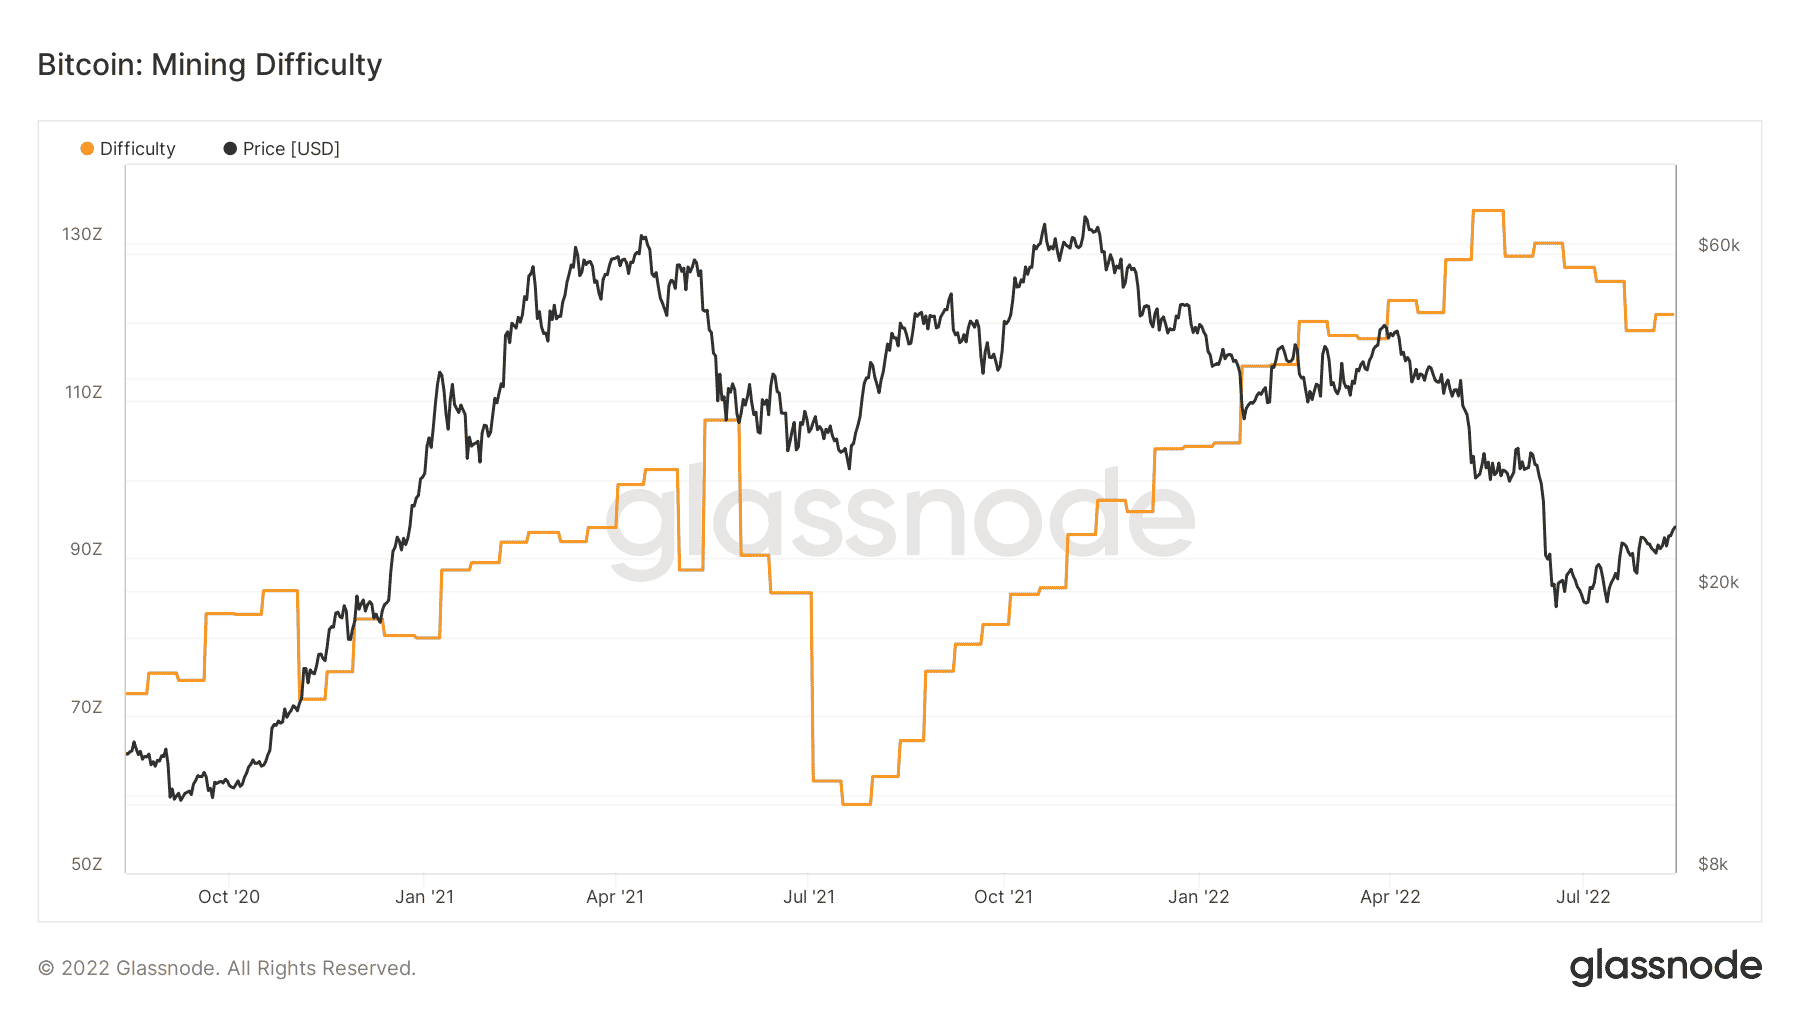The image size is (1800, 1013).
Task: Click the 50Z difficulty axis label
Action: (x=86, y=864)
